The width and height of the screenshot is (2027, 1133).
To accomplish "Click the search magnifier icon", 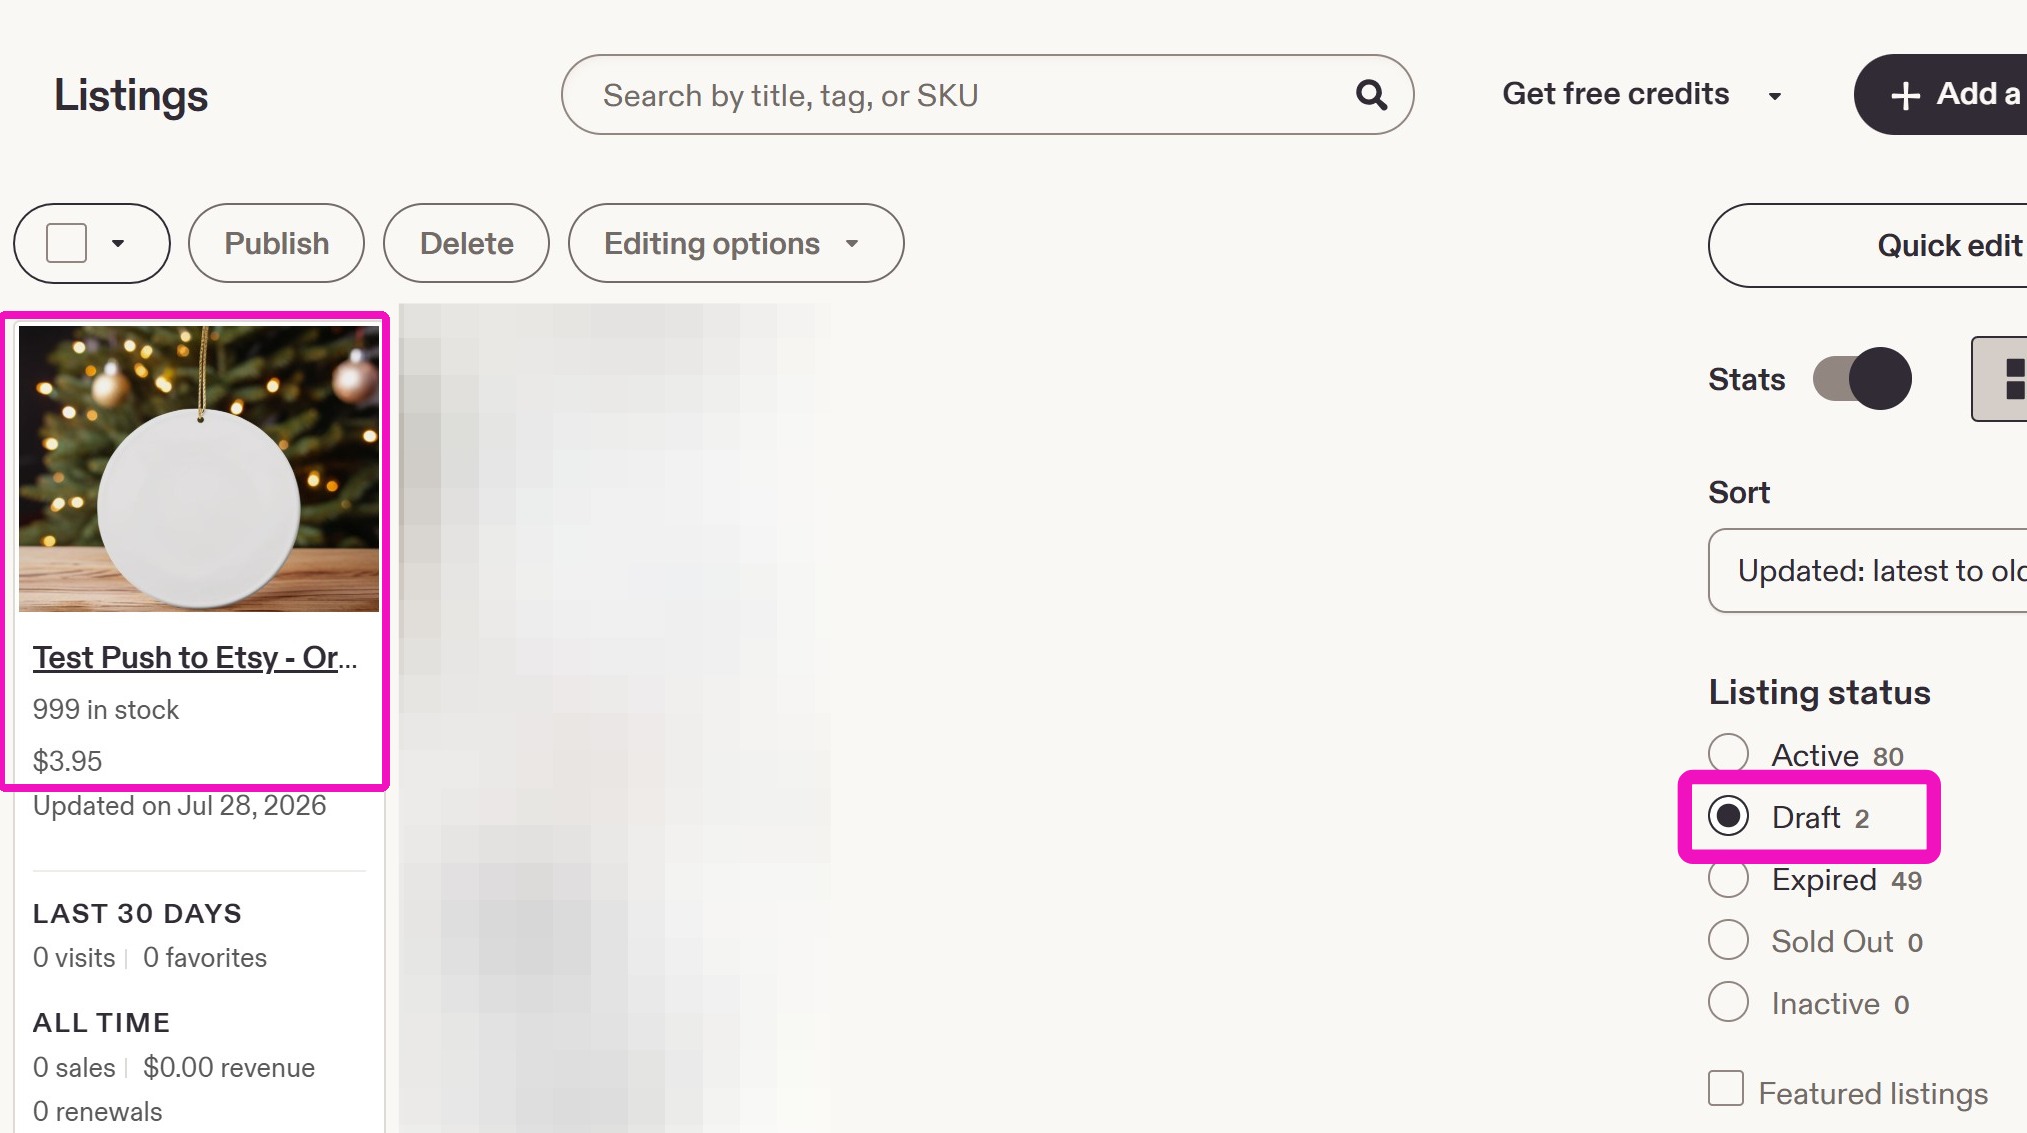I will coord(1371,95).
